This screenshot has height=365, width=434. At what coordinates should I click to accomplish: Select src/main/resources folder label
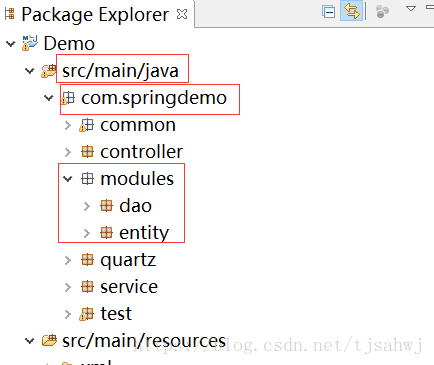point(144,341)
